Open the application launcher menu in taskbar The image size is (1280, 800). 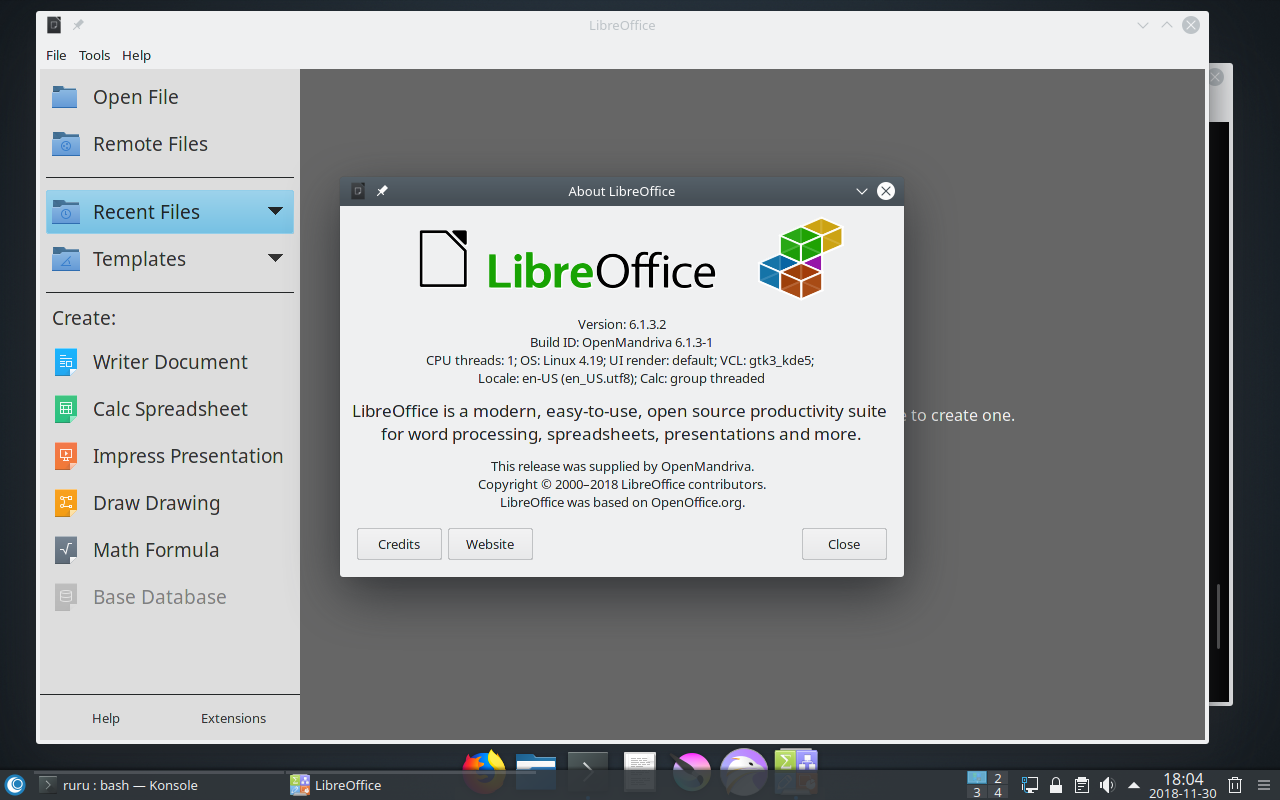[15, 785]
